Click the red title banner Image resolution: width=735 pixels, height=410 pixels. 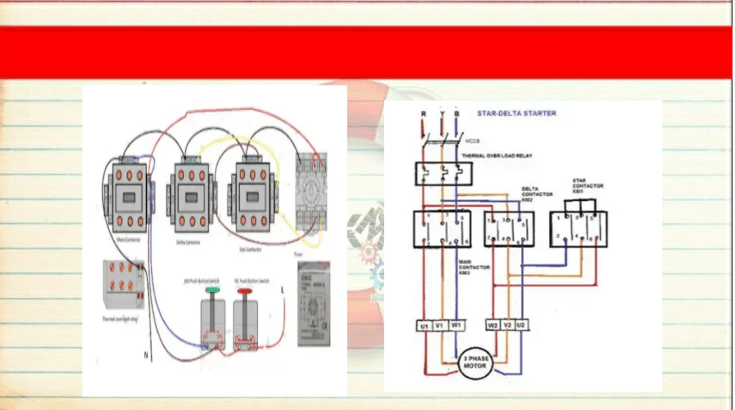366,52
